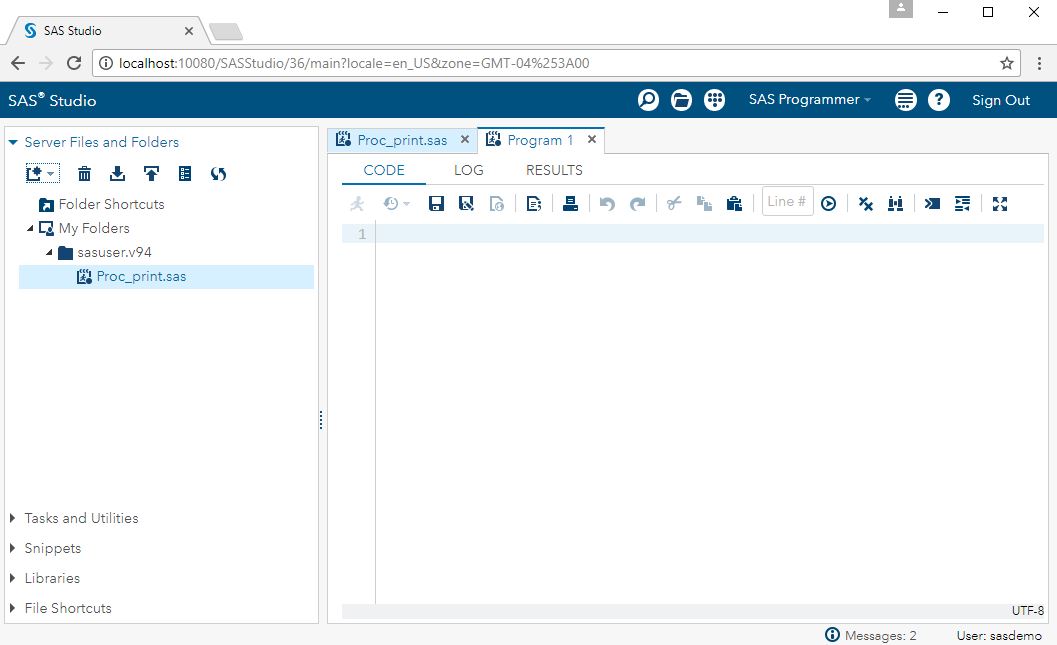Viewport: 1057px width, 645px height.
Task: Open the Chrome three-dot menu
Action: click(1039, 63)
